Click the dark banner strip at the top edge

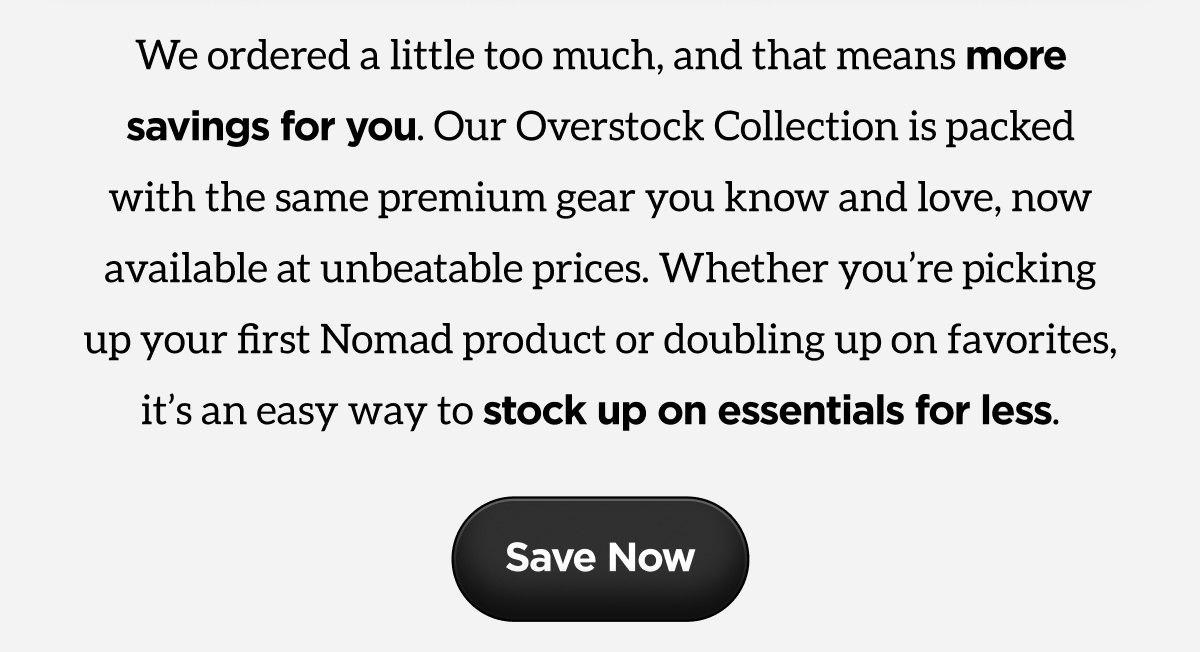pyautogui.click(x=600, y=4)
